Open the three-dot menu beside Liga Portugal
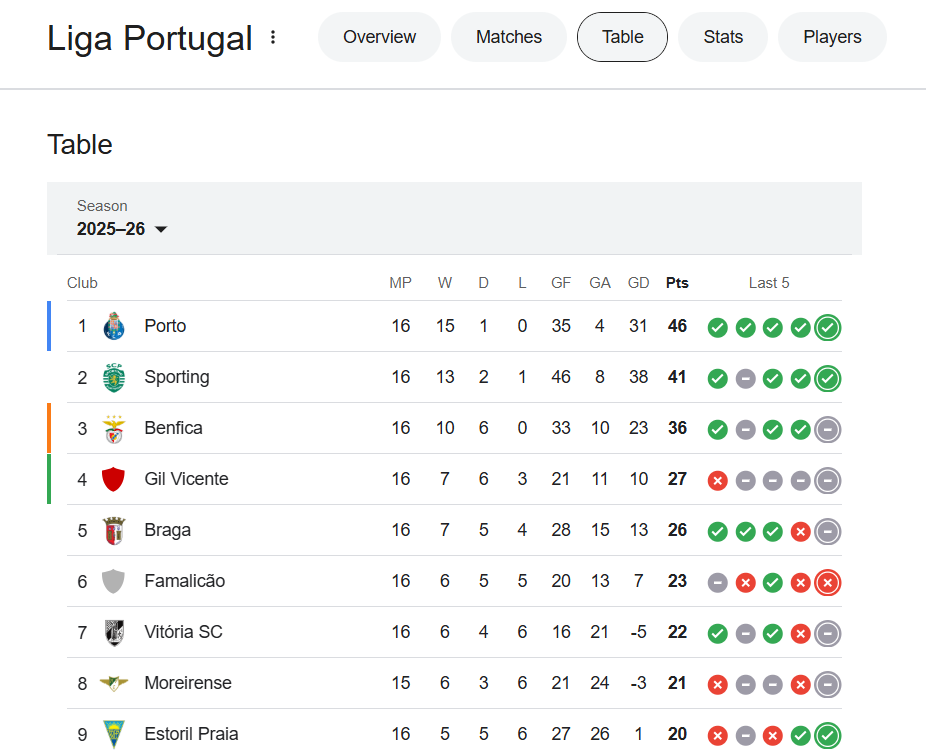 point(273,38)
